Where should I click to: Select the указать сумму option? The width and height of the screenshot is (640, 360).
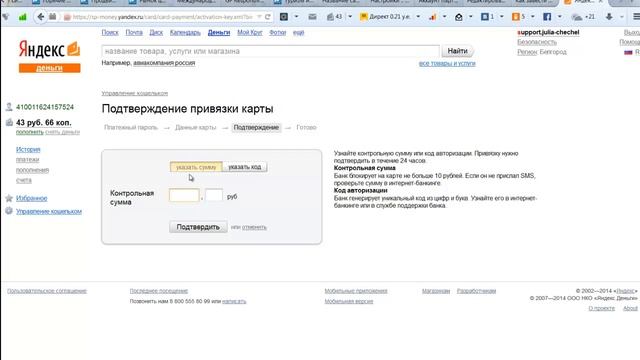(x=196, y=167)
